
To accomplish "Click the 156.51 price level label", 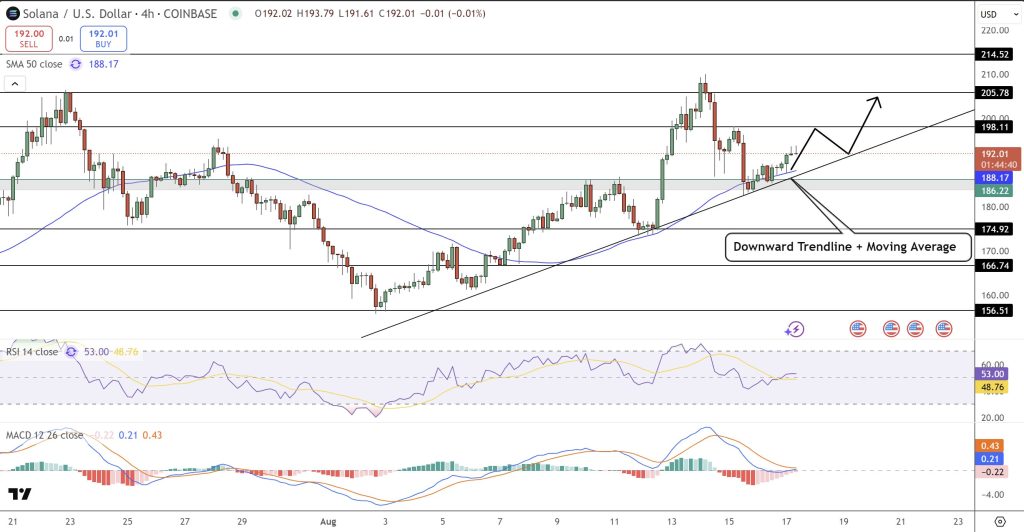I will pos(995,311).
